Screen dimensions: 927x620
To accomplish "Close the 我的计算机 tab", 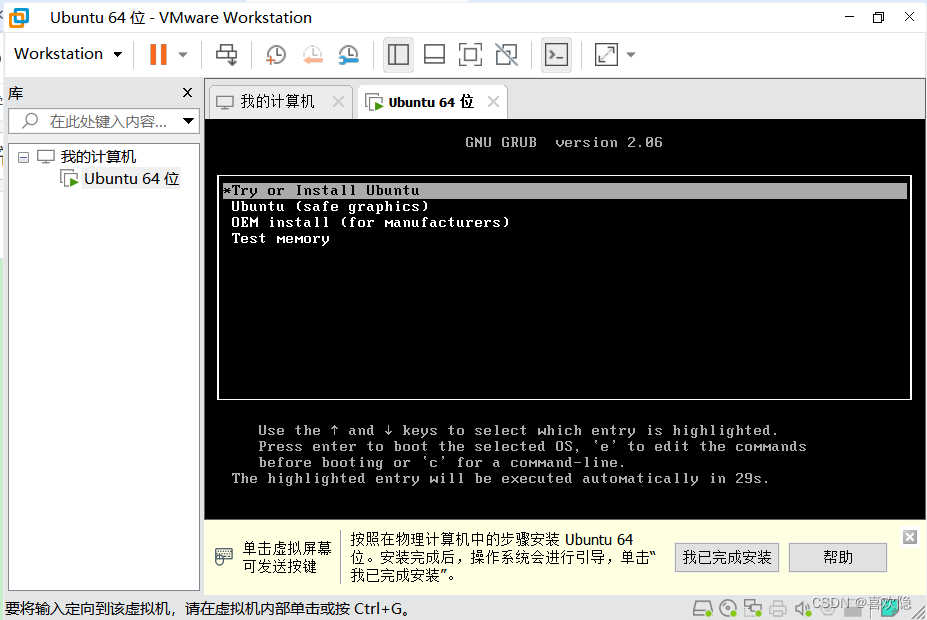I will coord(338,102).
